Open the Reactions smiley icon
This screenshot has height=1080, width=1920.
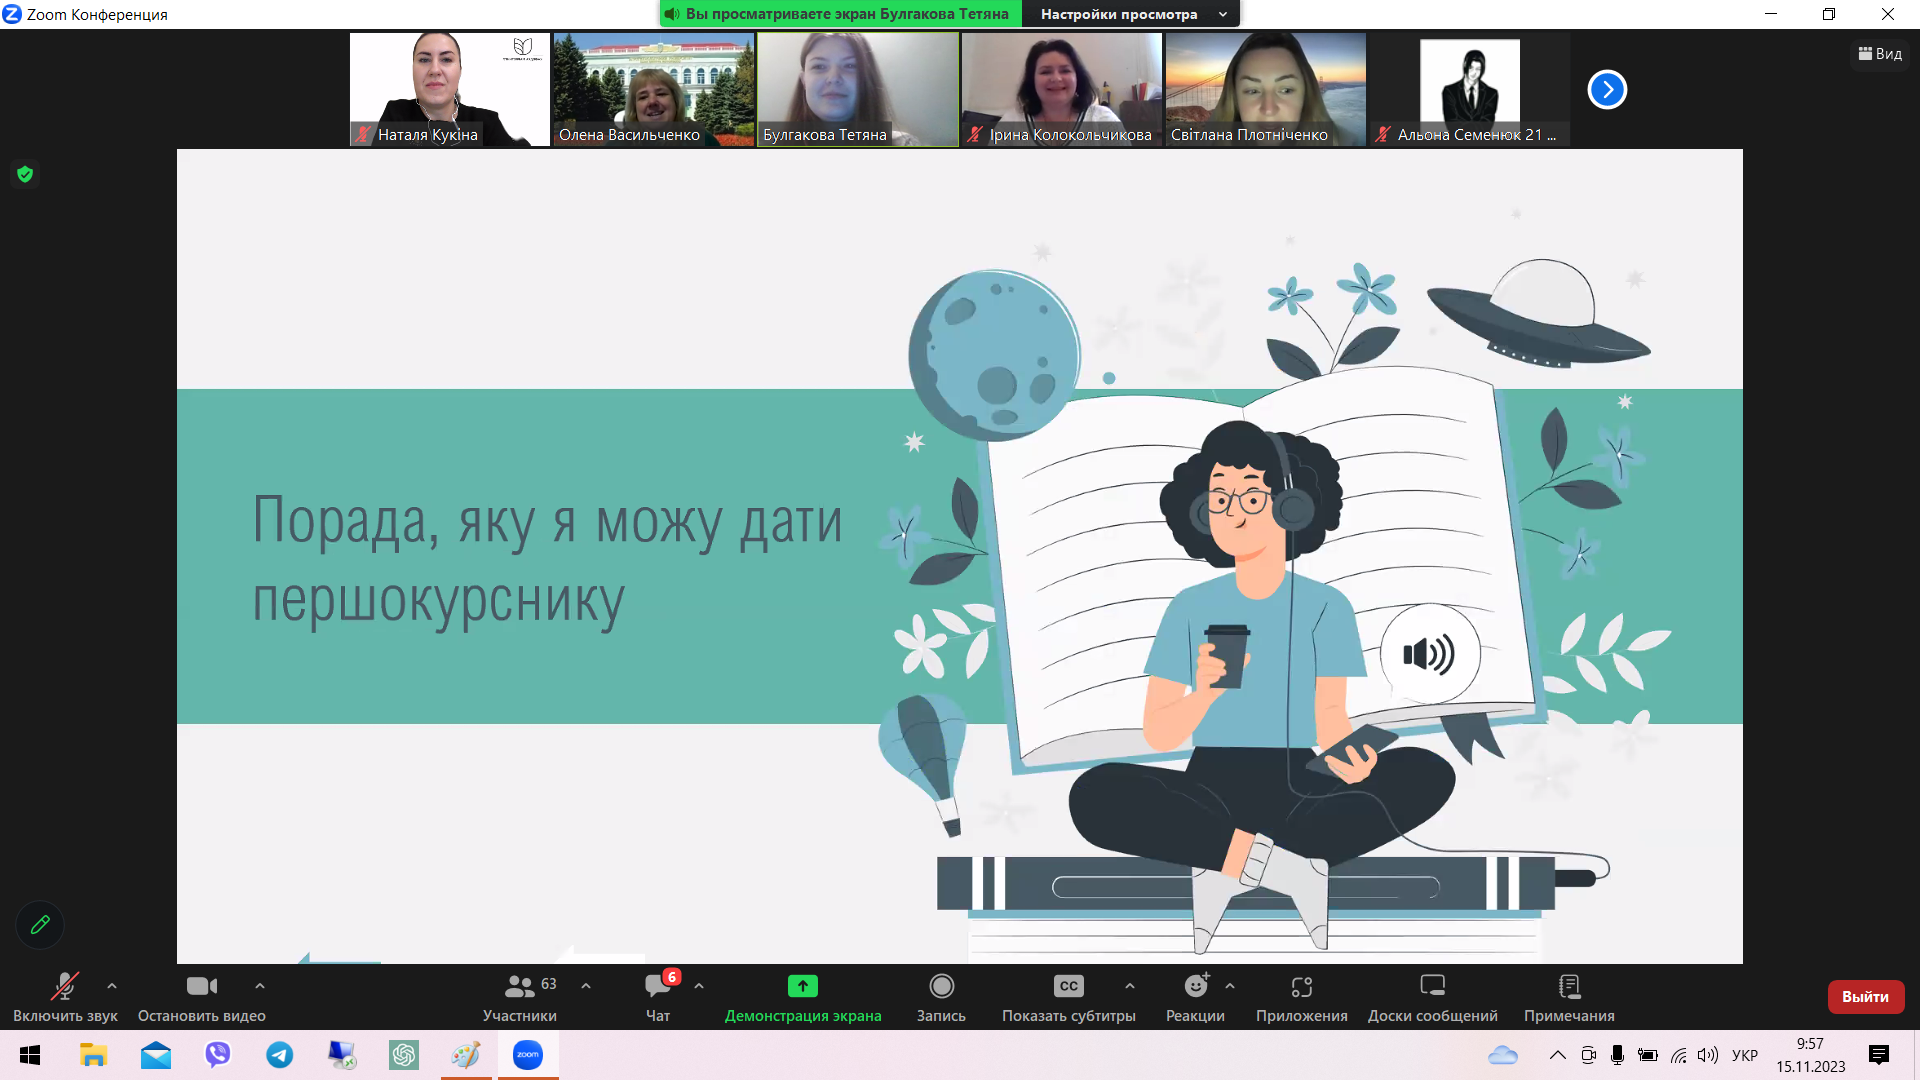tap(1195, 987)
